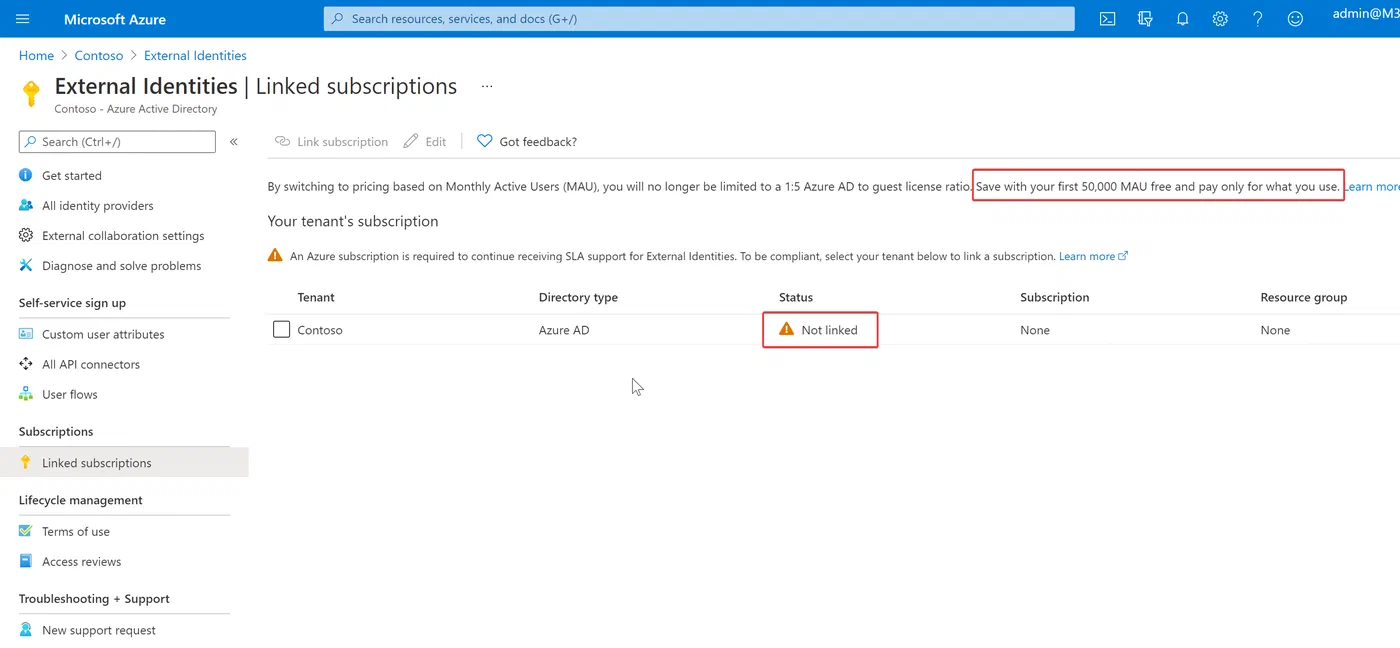This screenshot has height=648, width=1400.
Task: Open Learn more link after MAU pricing text
Action: coord(1372,187)
